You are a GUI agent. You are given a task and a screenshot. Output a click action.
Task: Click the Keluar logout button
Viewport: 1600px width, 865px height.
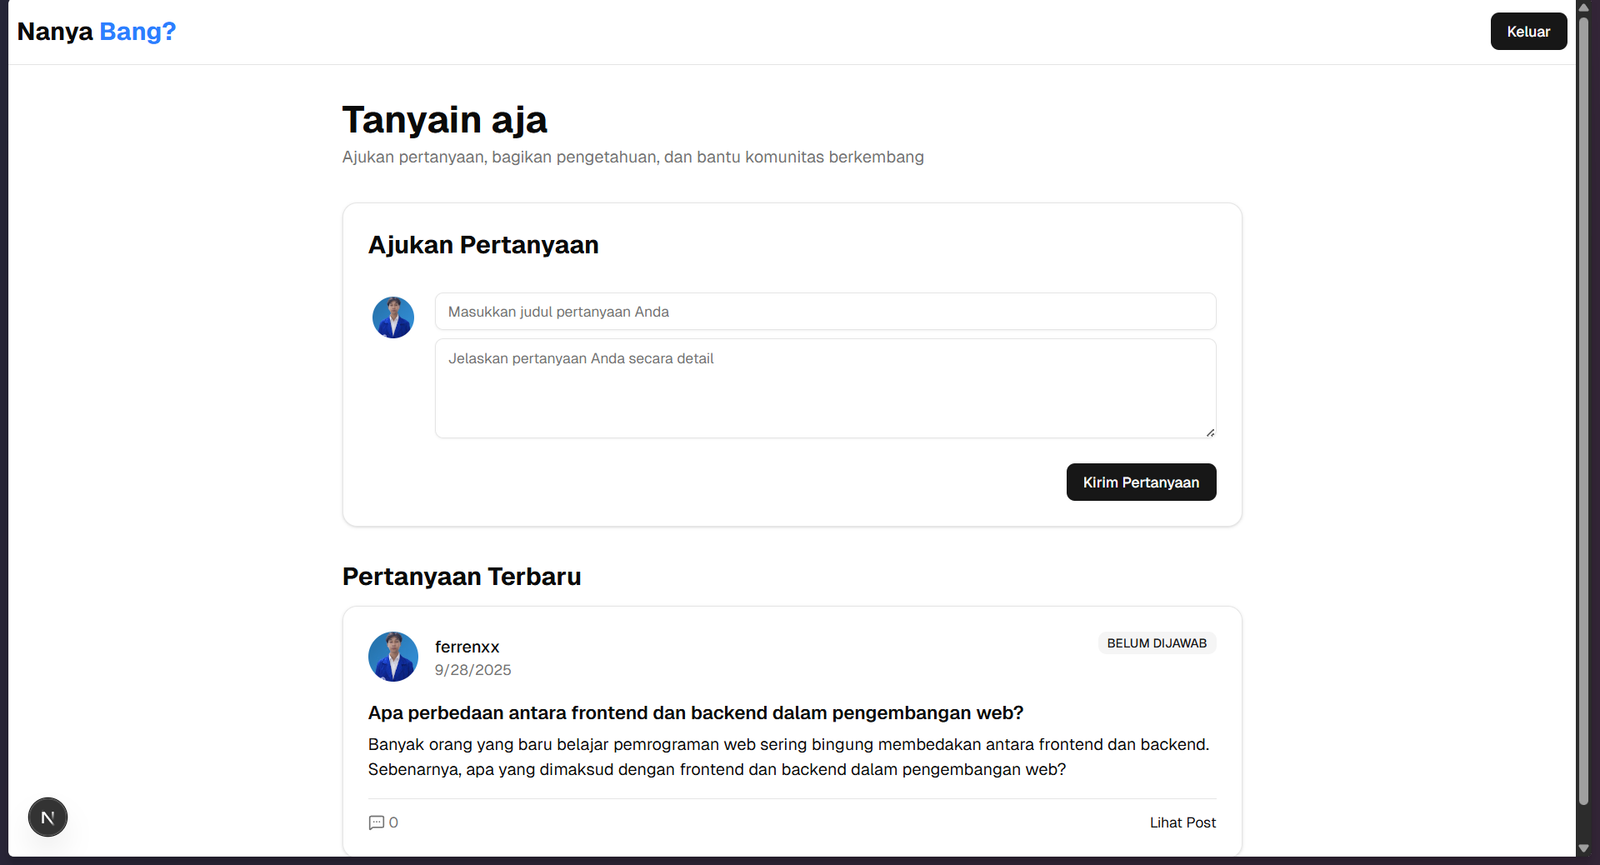coord(1528,32)
